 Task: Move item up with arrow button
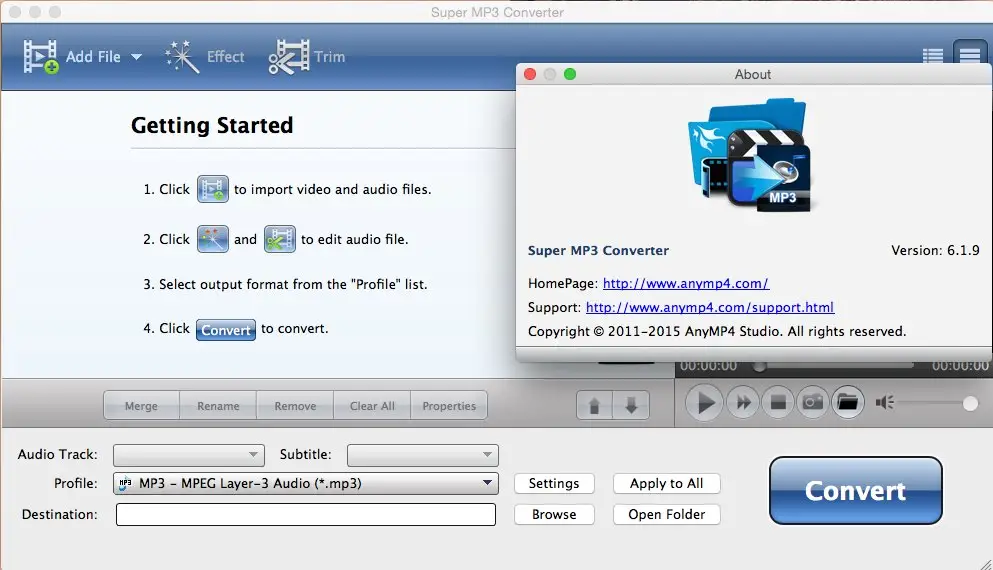[x=594, y=405]
